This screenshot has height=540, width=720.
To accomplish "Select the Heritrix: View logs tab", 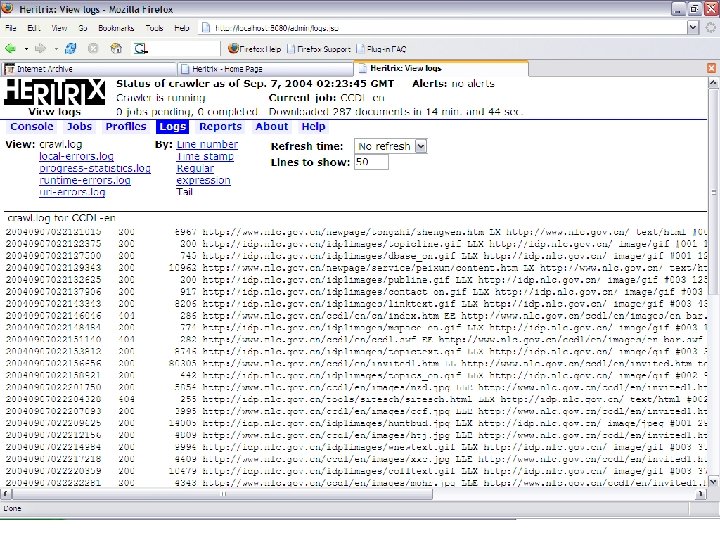I will pos(441,68).
